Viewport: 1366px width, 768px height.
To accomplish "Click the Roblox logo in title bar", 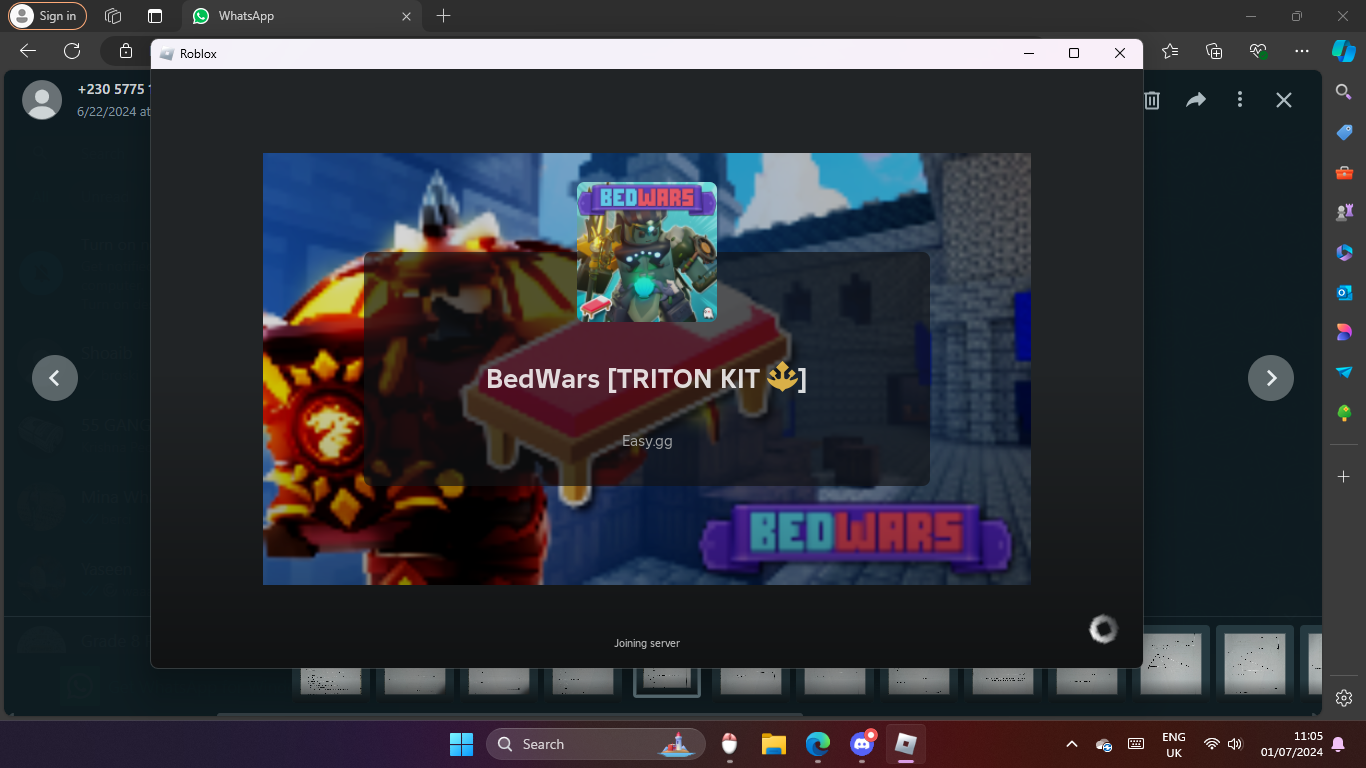I will point(166,54).
